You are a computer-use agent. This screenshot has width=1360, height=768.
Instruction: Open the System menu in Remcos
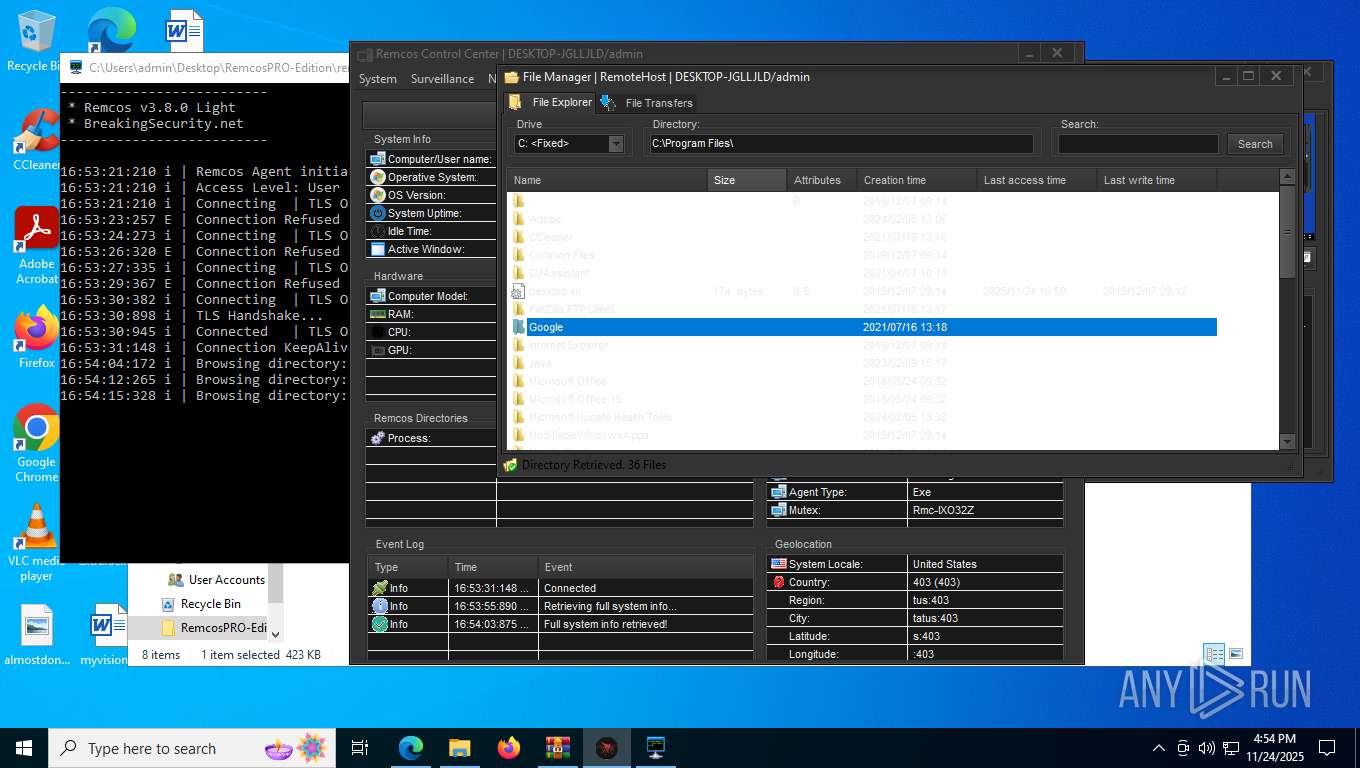(378, 79)
